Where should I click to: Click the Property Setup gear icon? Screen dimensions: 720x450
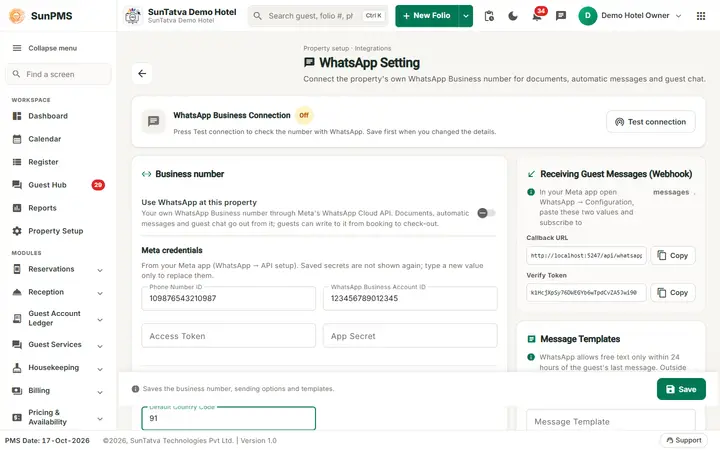tap(17, 231)
